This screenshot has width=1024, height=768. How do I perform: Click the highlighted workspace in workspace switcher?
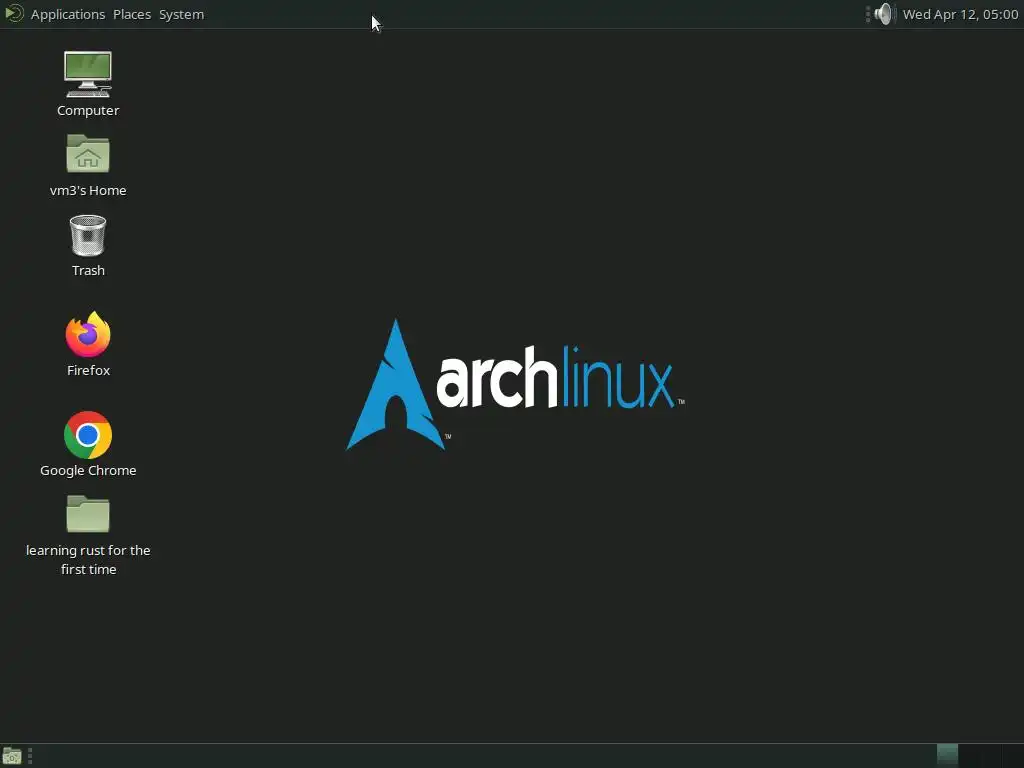[947, 756]
